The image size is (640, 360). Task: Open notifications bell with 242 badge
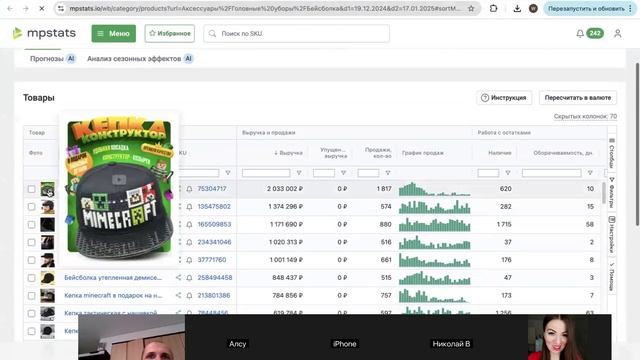point(589,33)
